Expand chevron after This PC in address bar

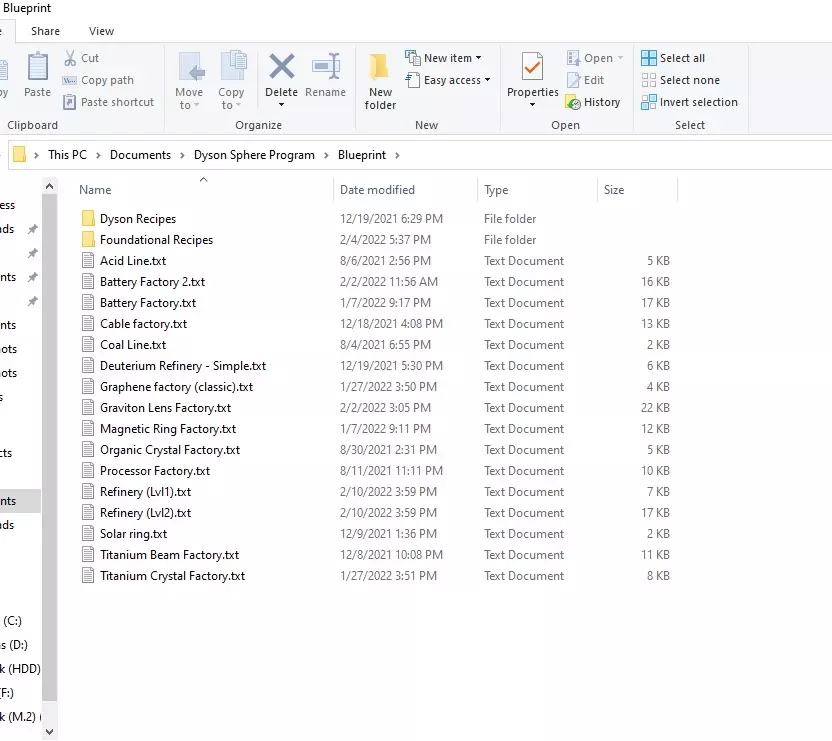98,155
